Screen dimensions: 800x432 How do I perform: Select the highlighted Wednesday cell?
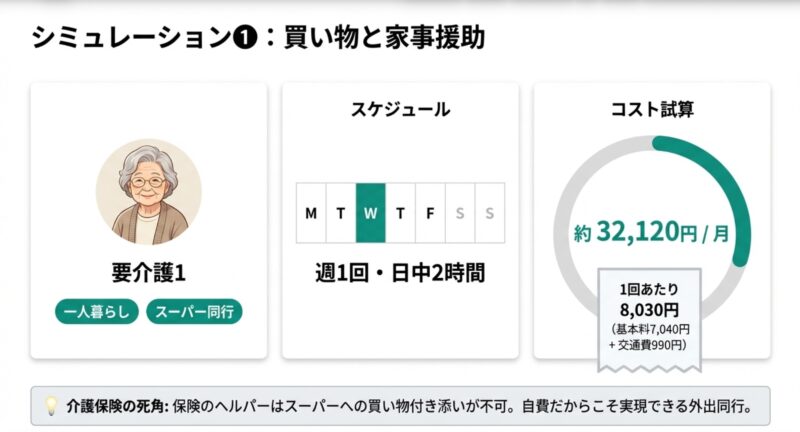point(370,213)
